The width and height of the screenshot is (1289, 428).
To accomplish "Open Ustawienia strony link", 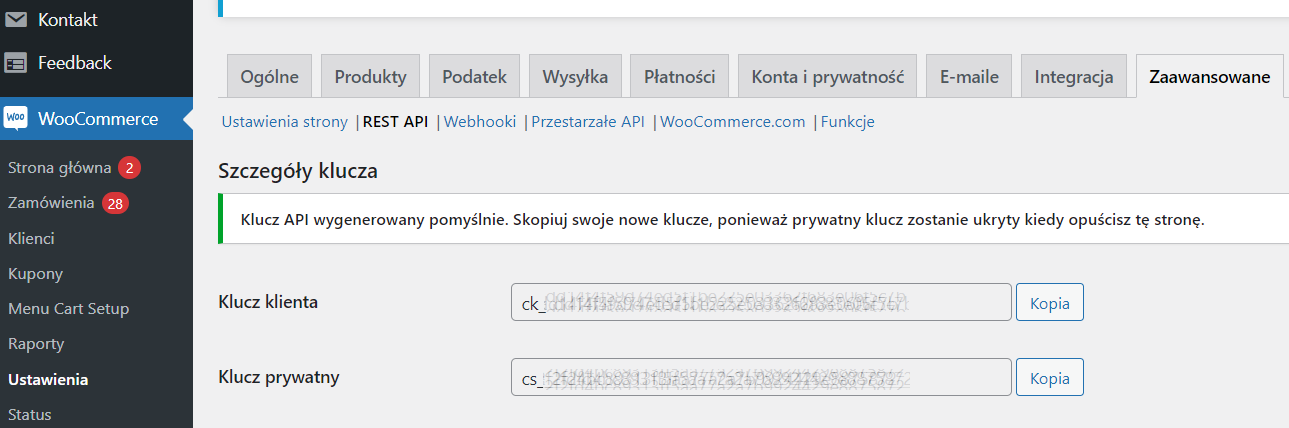I will [x=285, y=122].
